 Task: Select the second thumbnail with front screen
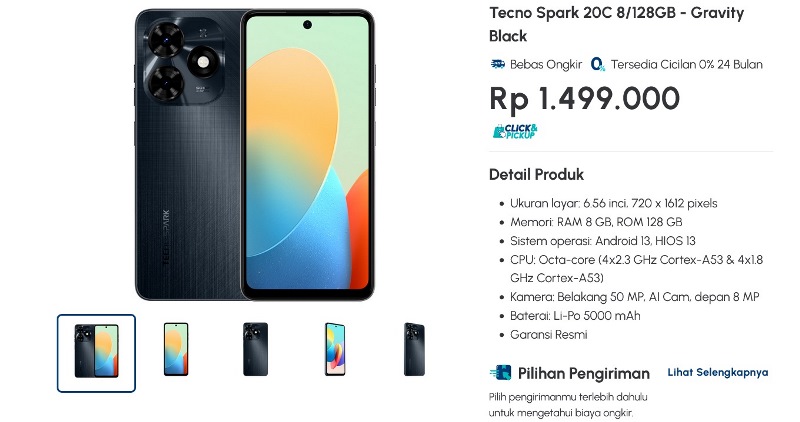[176, 350]
